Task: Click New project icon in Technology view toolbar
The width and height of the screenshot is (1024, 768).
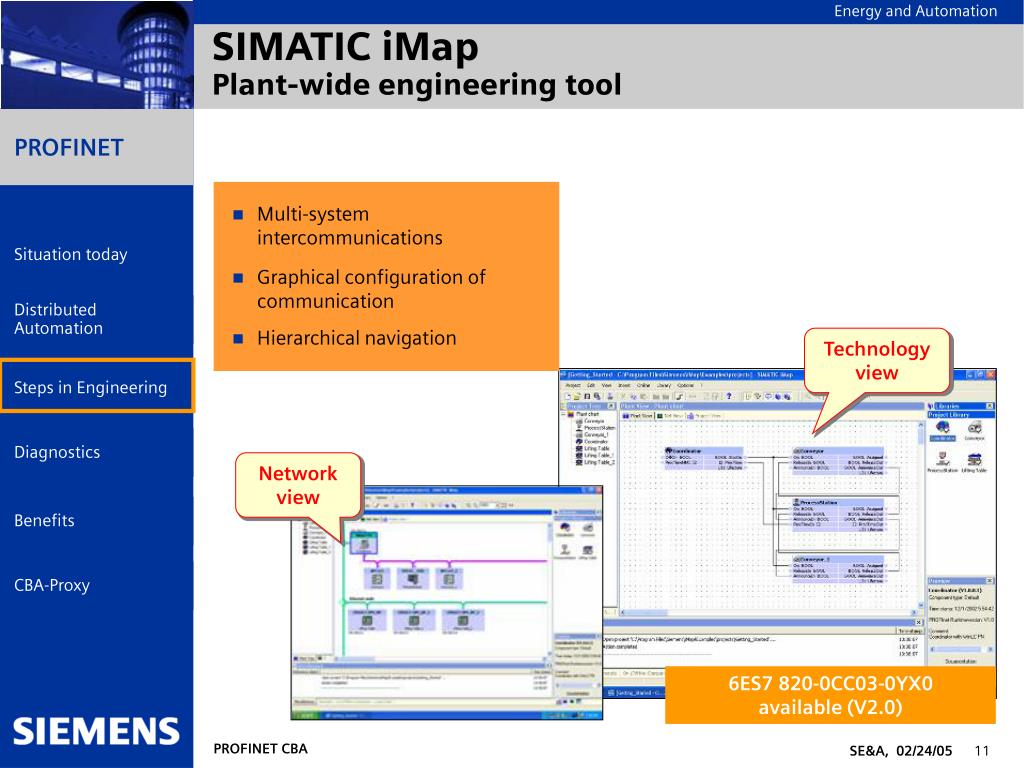Action: [x=568, y=396]
